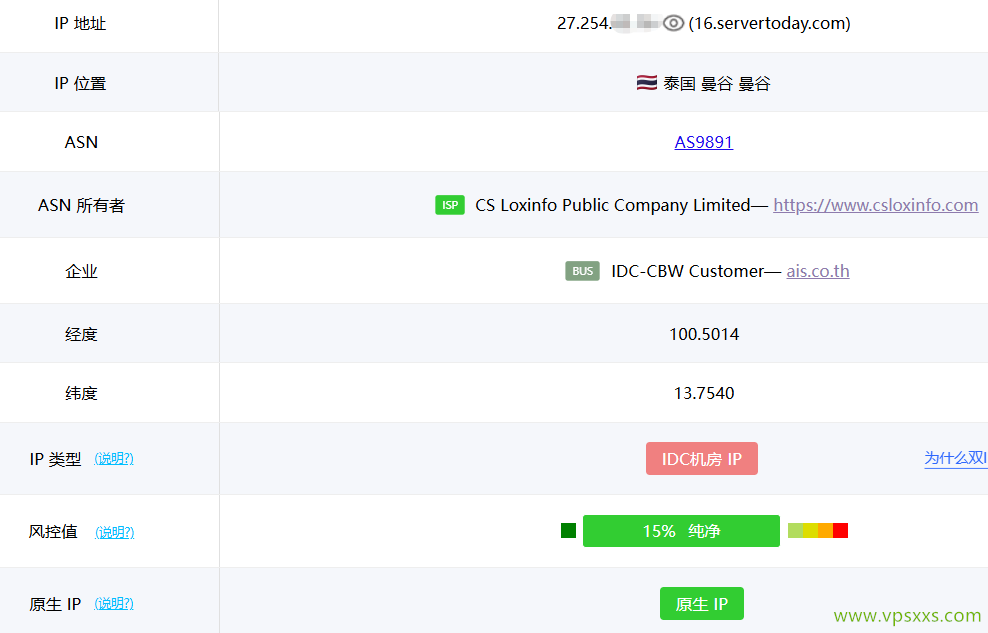Viewport: 988px width, 633px height.
Task: Click 说明? next to IP 类型
Action: [x=114, y=458]
